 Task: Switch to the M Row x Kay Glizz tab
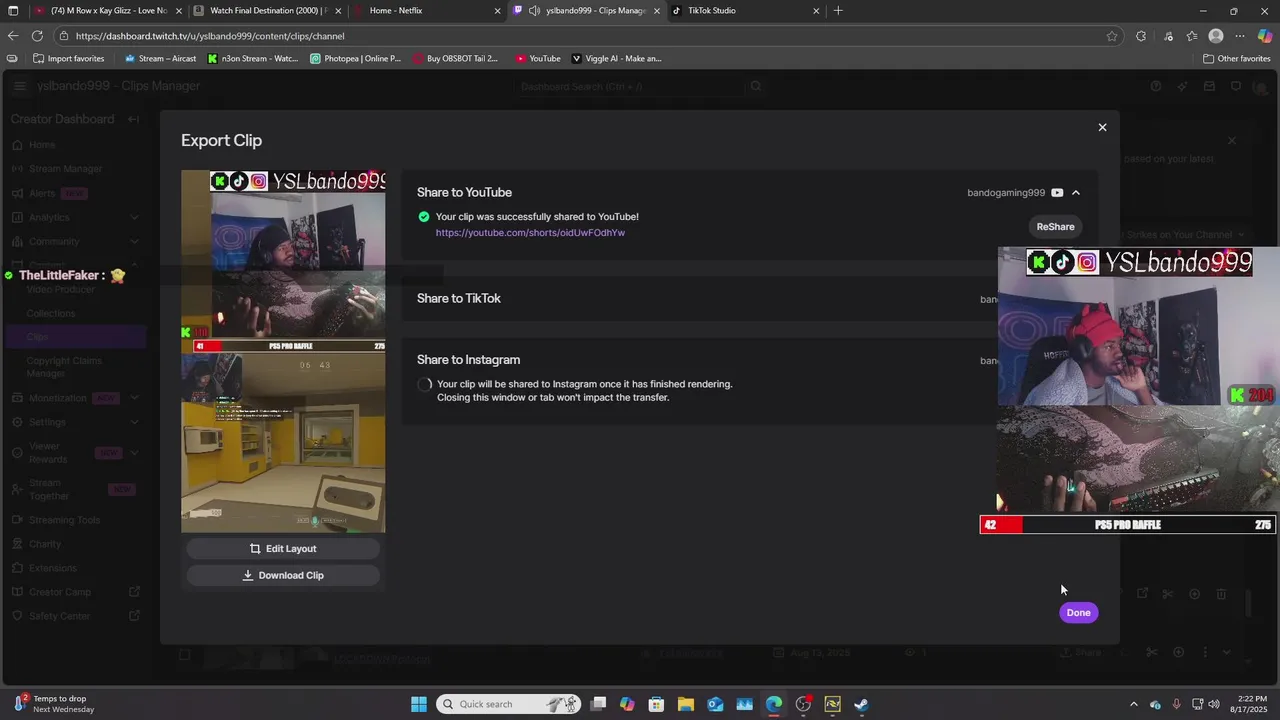(108, 11)
